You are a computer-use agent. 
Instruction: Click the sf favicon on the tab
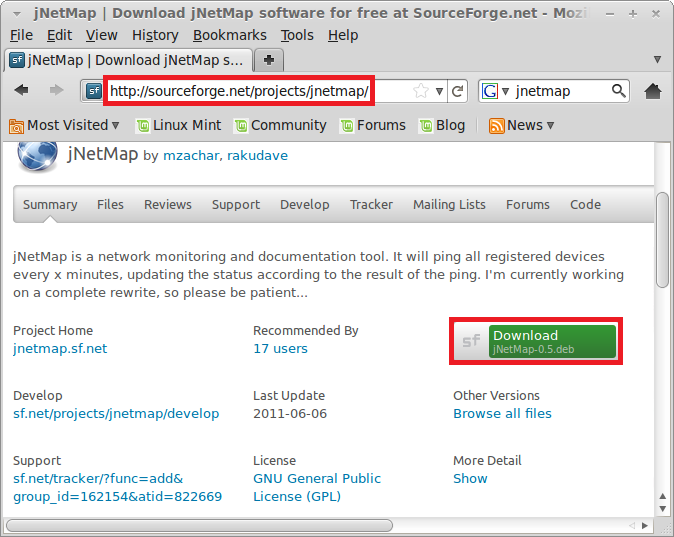(17, 60)
